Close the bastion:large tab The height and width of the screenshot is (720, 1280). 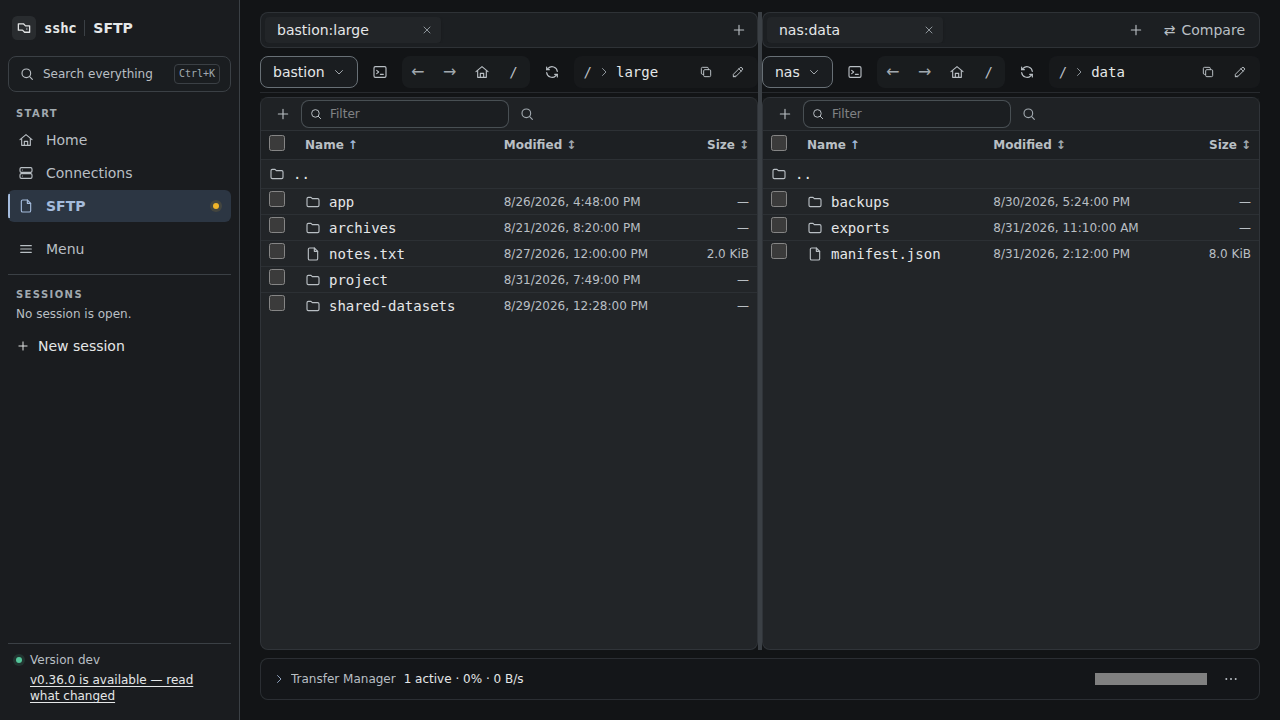[427, 30]
